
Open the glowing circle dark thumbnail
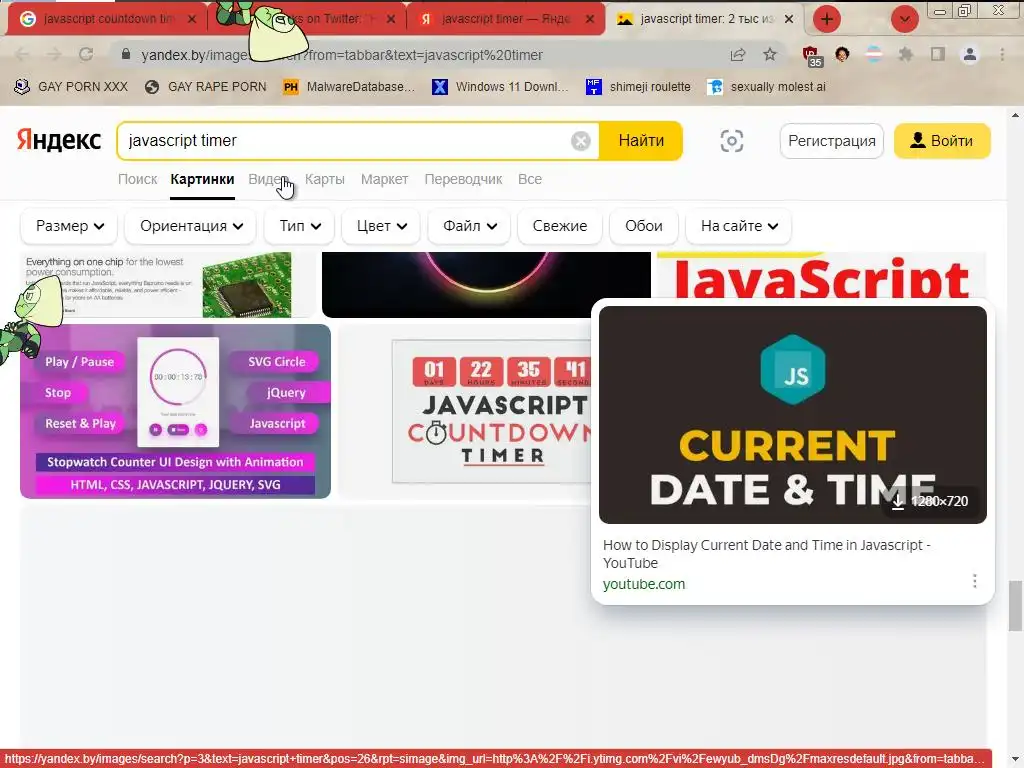487,285
